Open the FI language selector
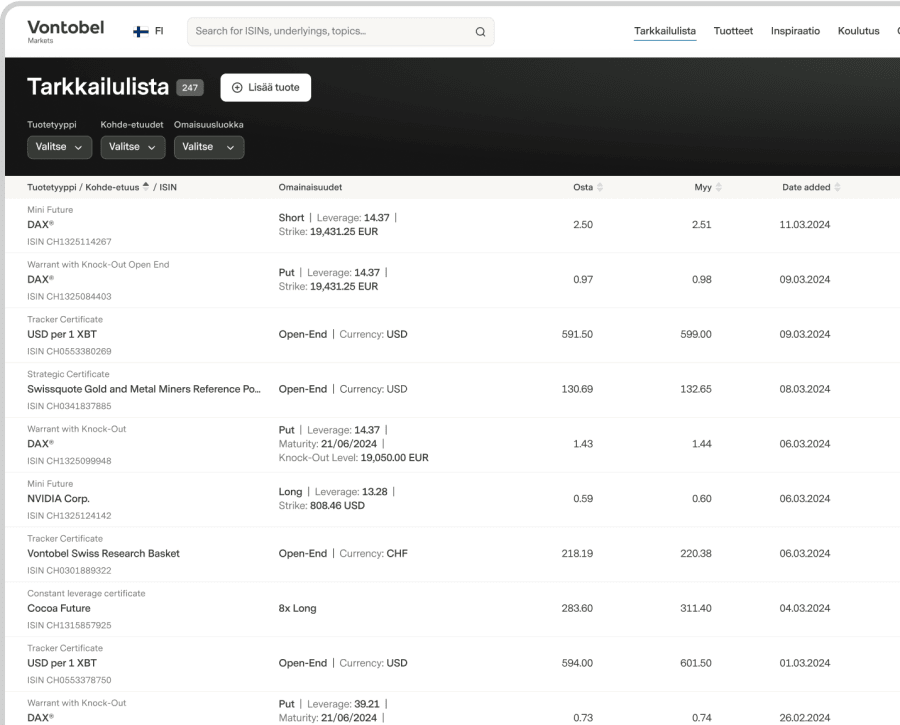Screen dimensions: 900x725 (x=149, y=32)
